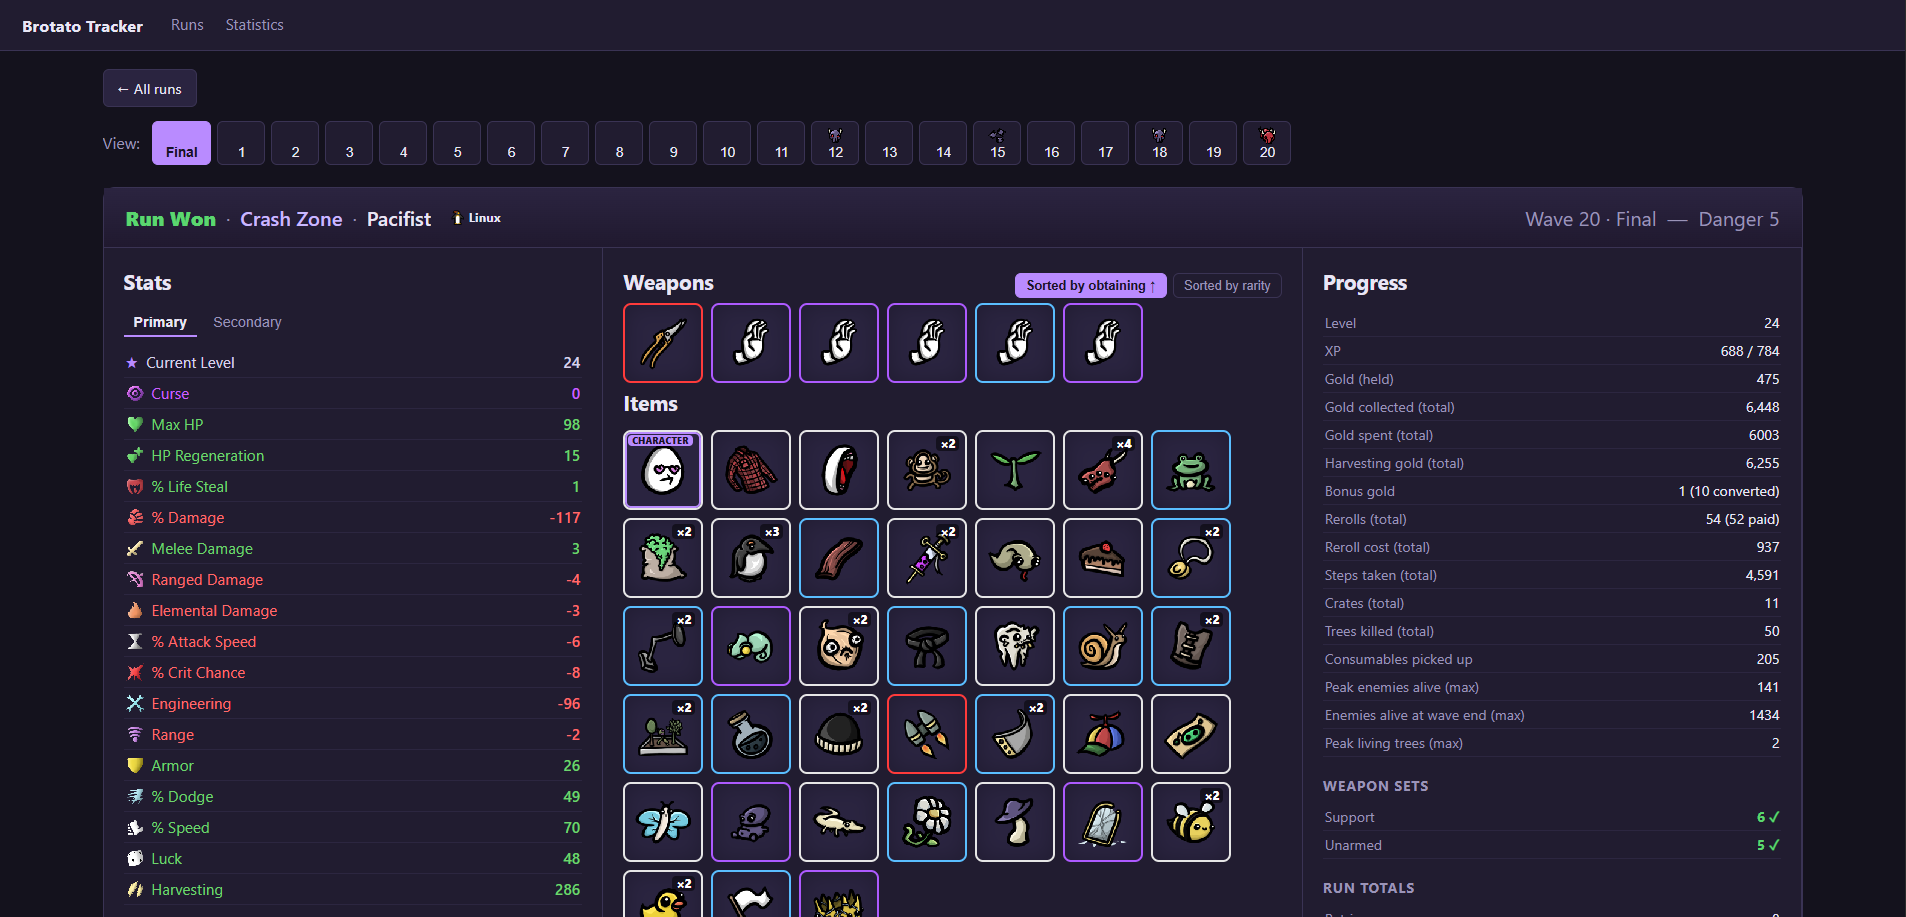Select the Luck stat label

point(167,858)
